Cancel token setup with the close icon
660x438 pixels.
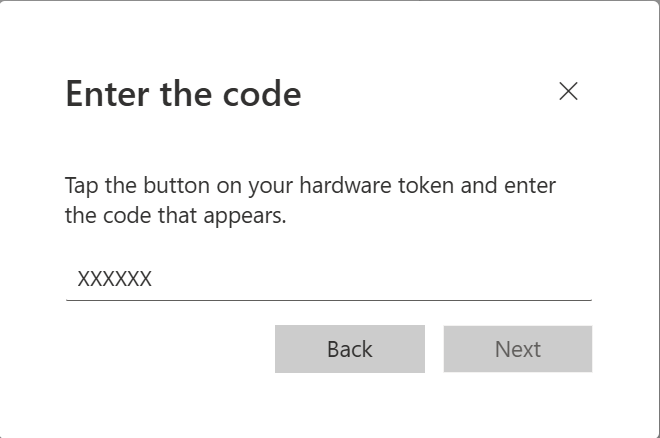tap(568, 91)
